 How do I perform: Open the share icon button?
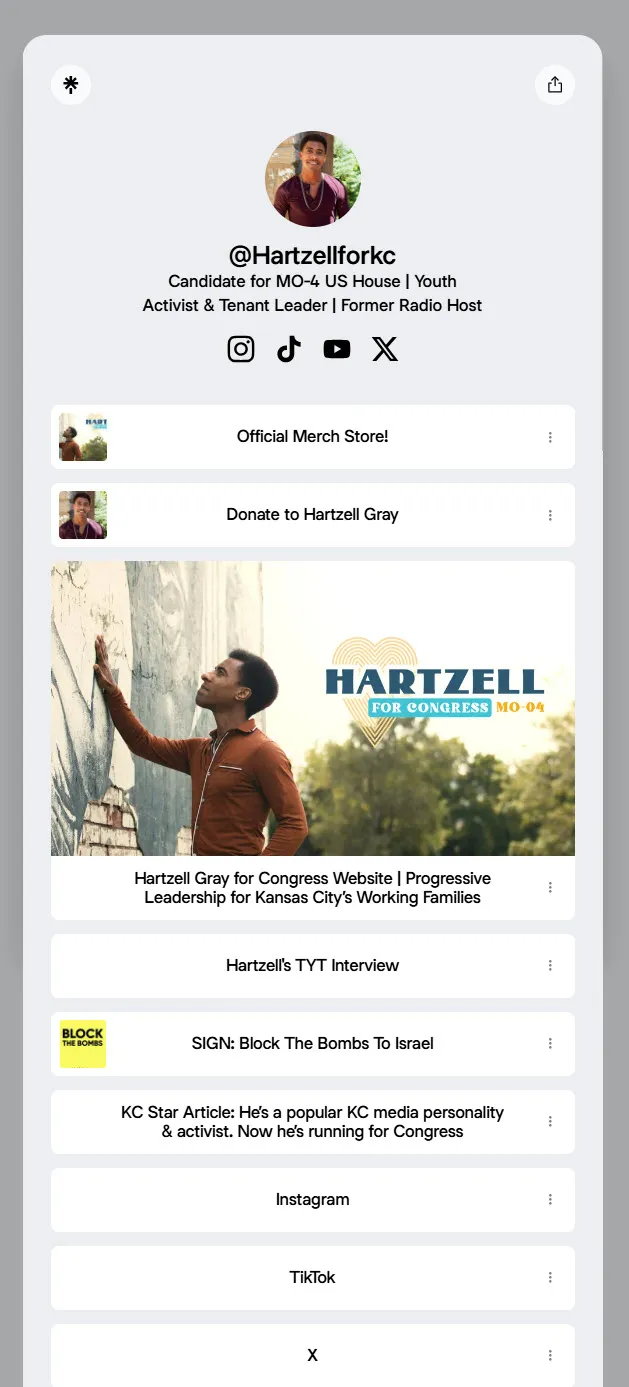[555, 85]
